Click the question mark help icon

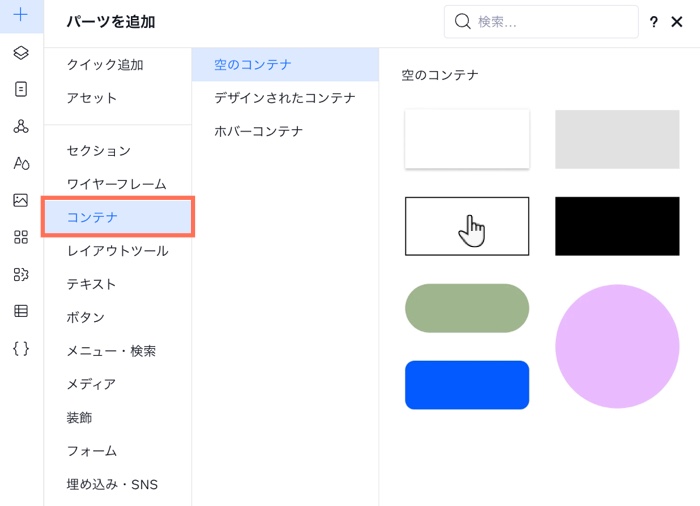pyautogui.click(x=654, y=22)
